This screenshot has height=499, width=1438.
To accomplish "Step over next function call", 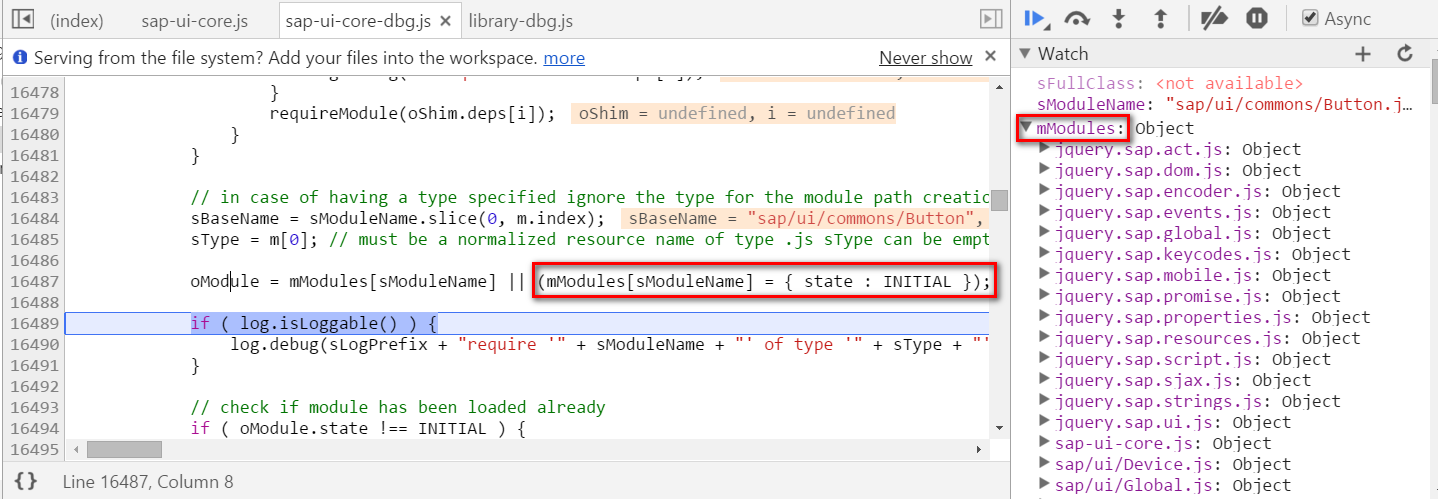I will click(x=1077, y=18).
